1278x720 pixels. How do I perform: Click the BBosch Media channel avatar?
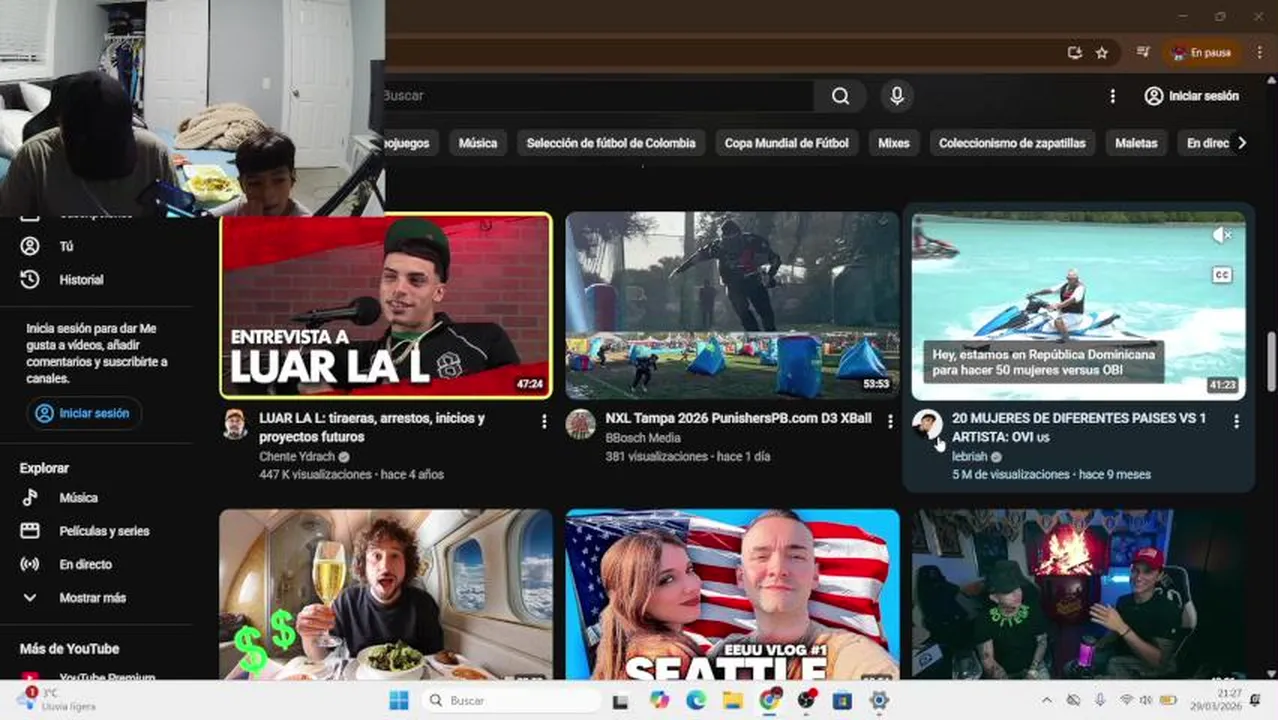point(581,424)
